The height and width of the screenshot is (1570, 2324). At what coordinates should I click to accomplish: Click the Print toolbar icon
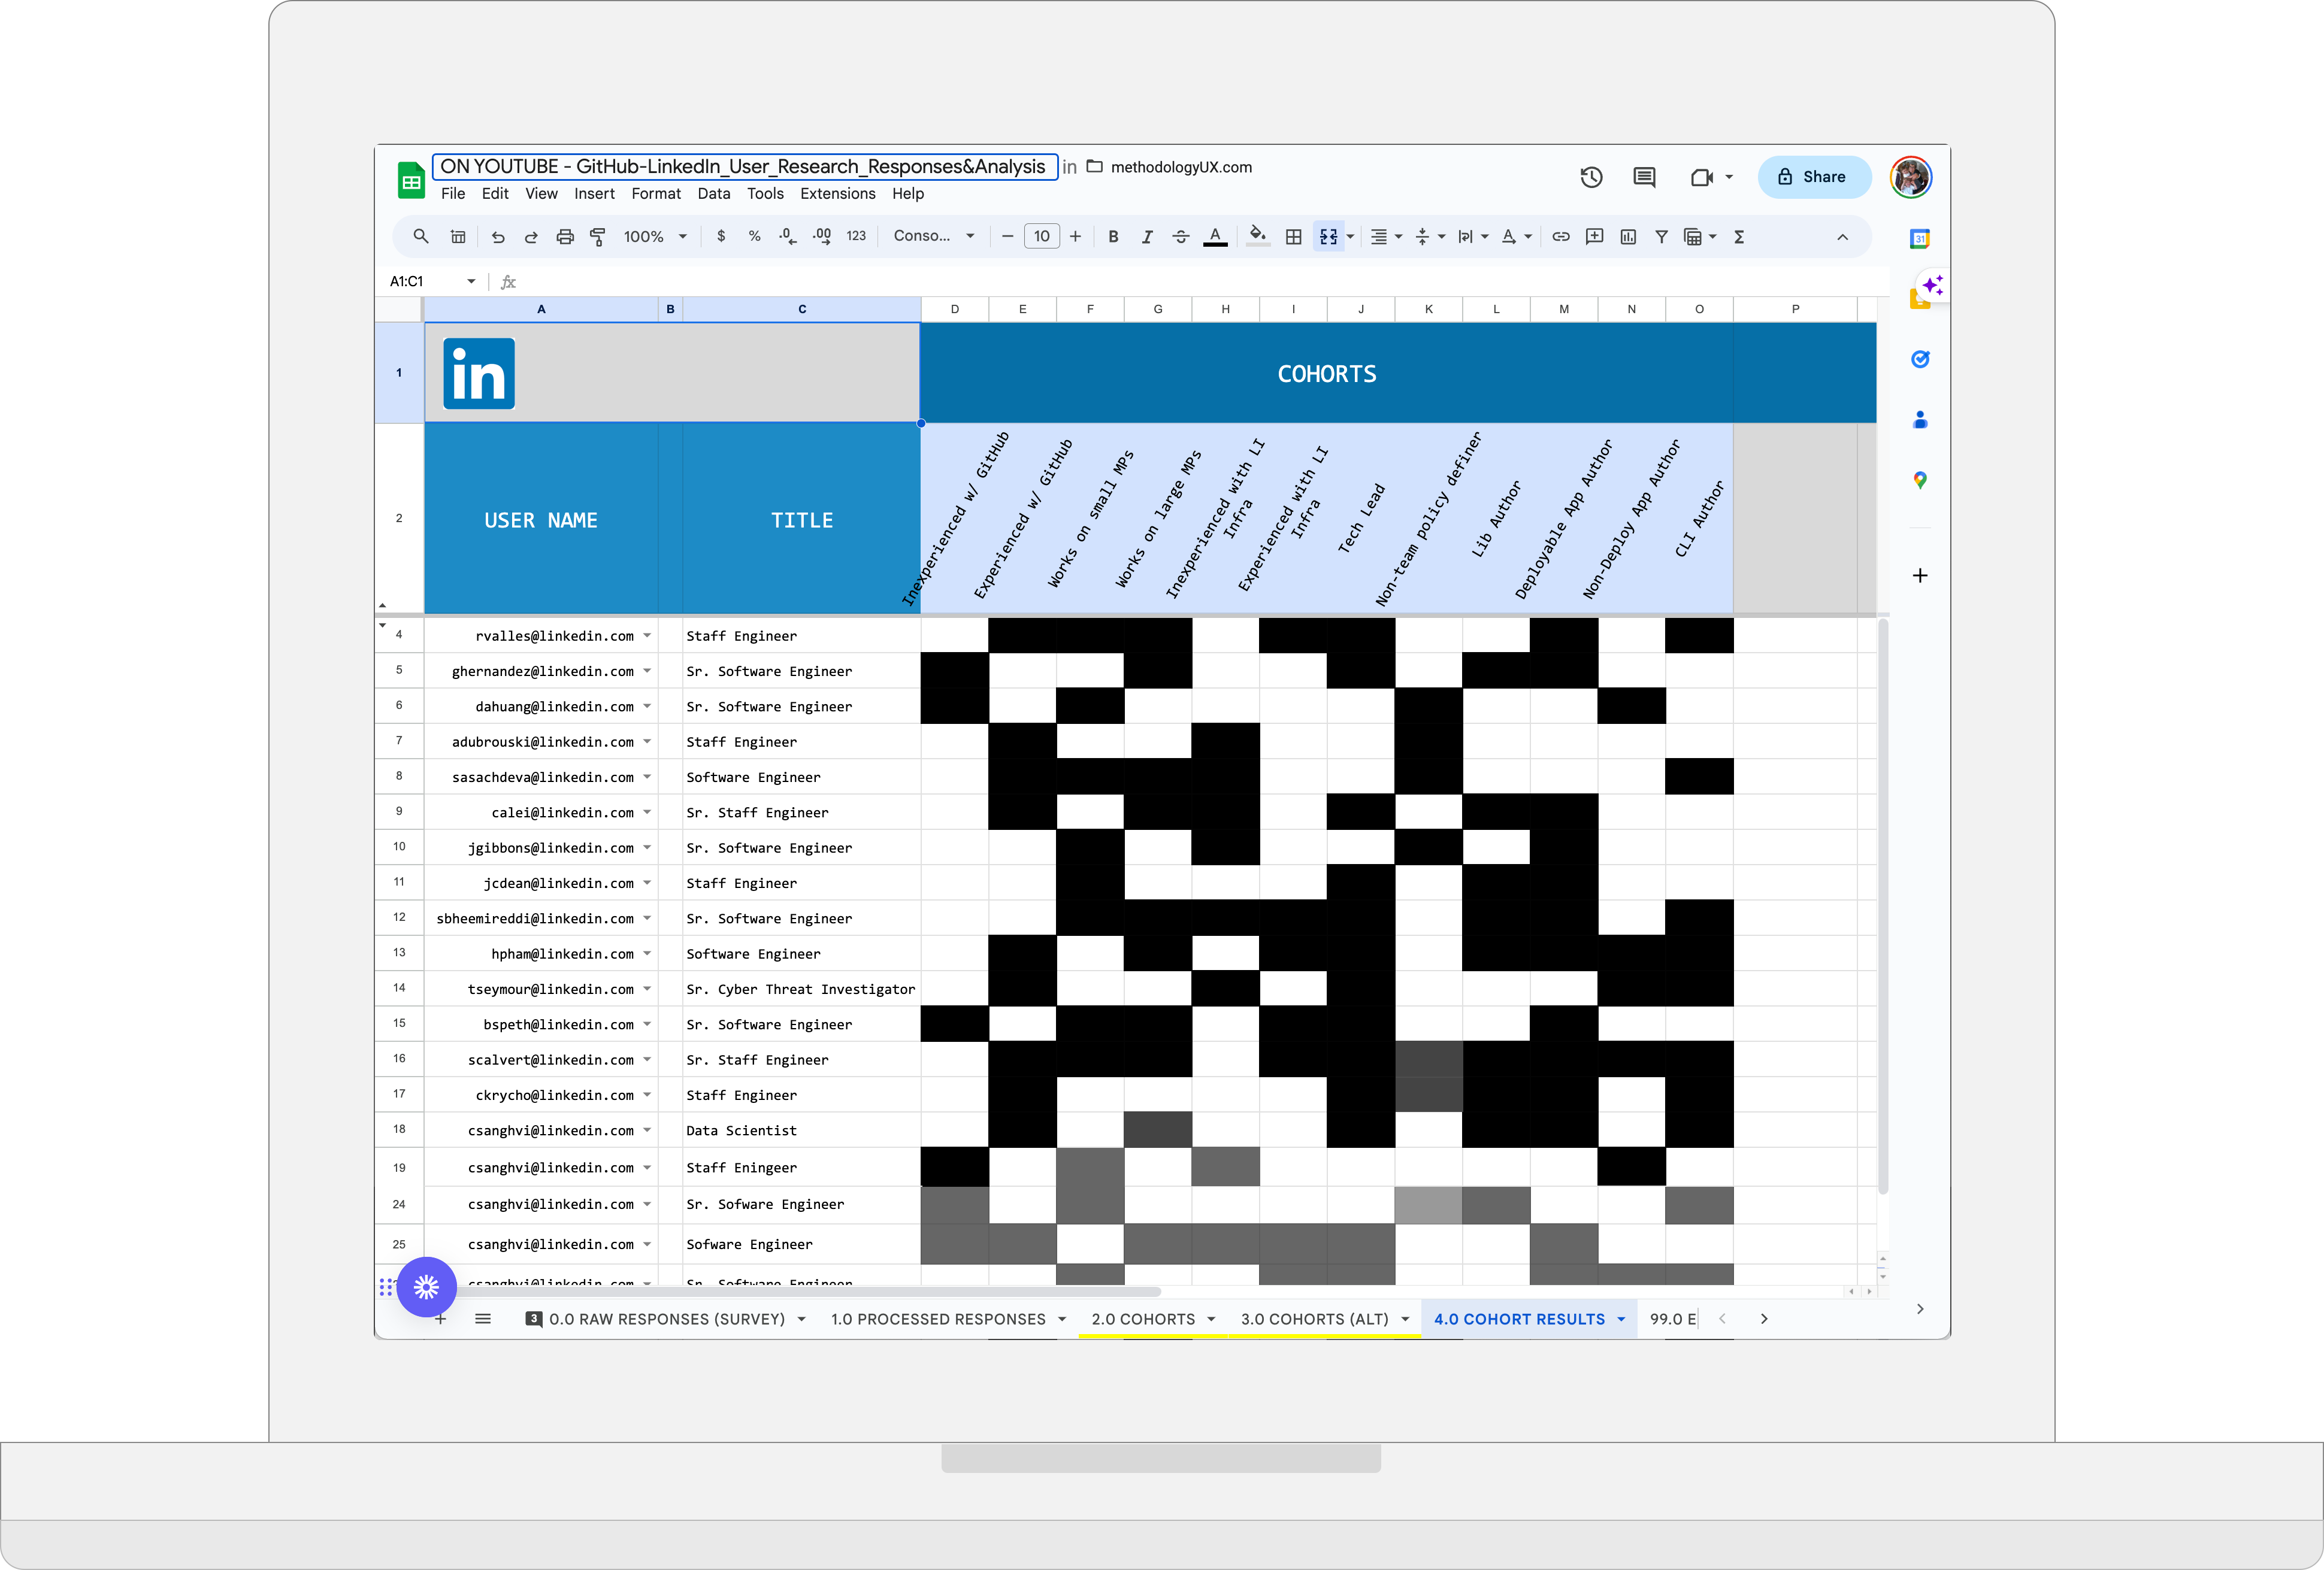coord(565,237)
